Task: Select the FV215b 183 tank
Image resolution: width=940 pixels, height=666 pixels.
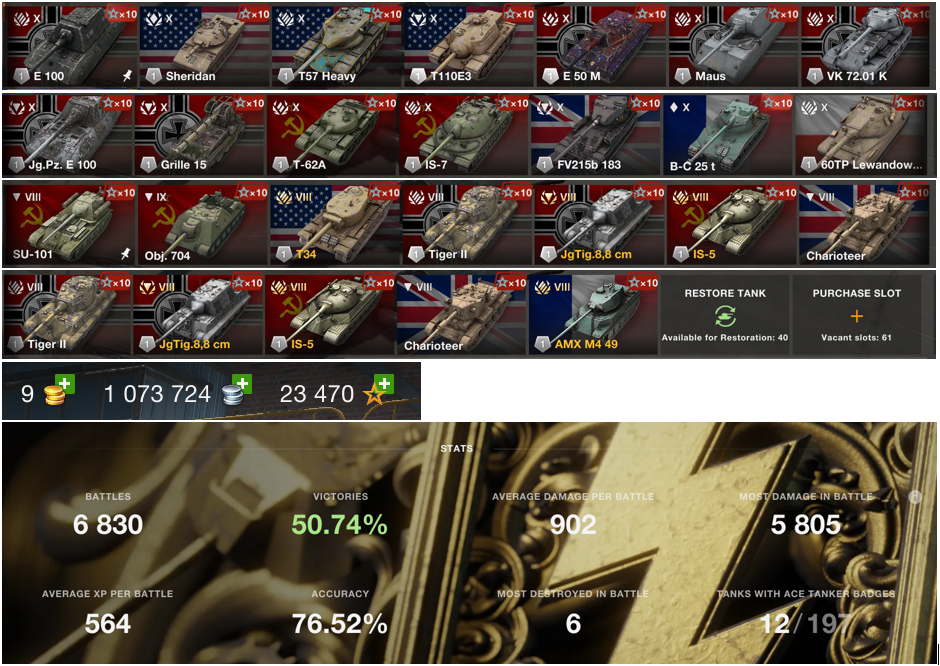Action: pyautogui.click(x=596, y=134)
